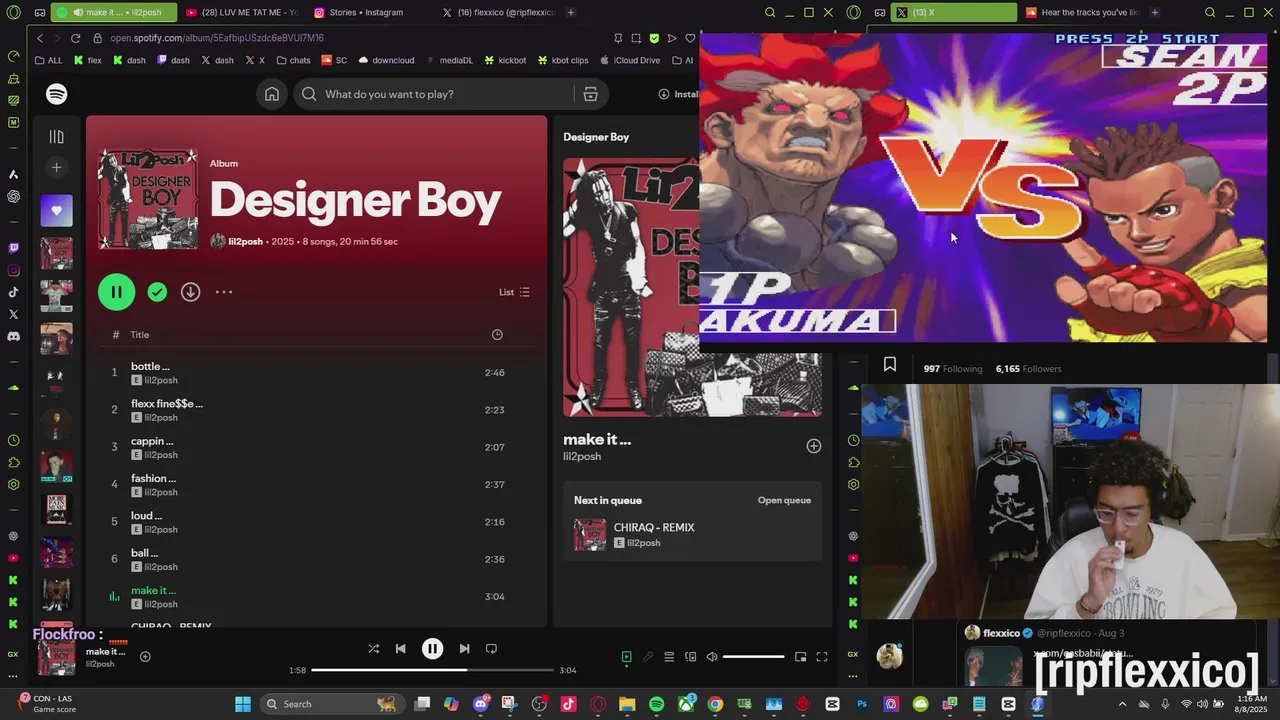This screenshot has height=720, width=1280.
Task: Toggle Now Playing view
Action: pyautogui.click(x=626, y=657)
